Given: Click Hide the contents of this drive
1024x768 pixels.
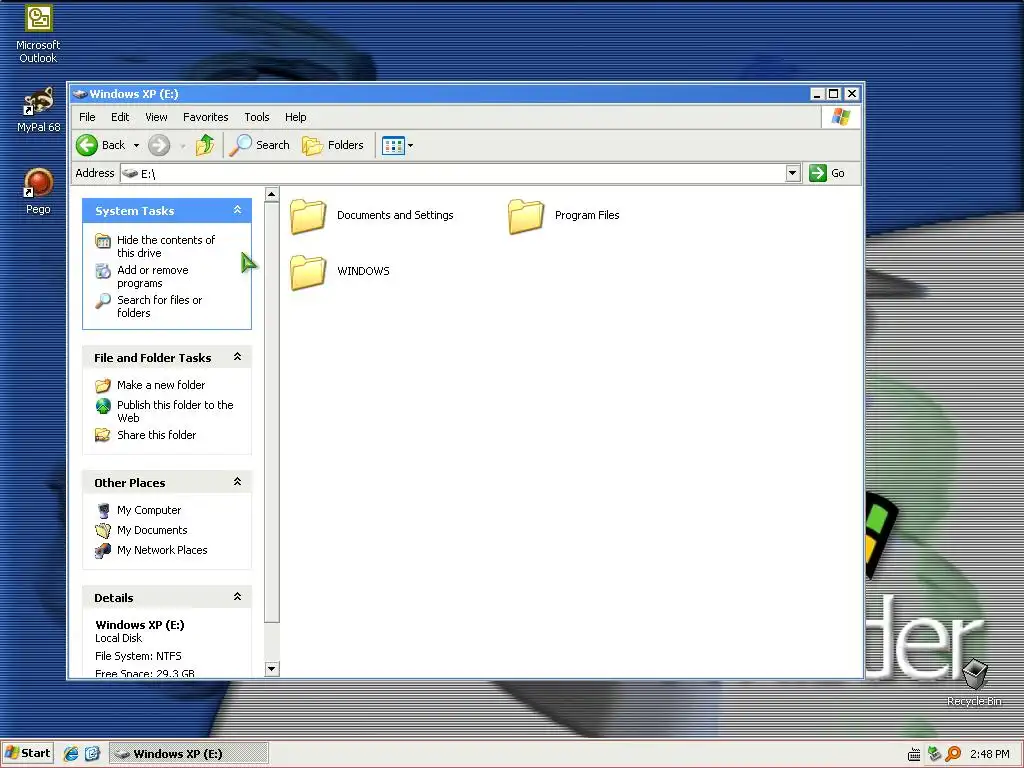Looking at the screenshot, I should [166, 246].
